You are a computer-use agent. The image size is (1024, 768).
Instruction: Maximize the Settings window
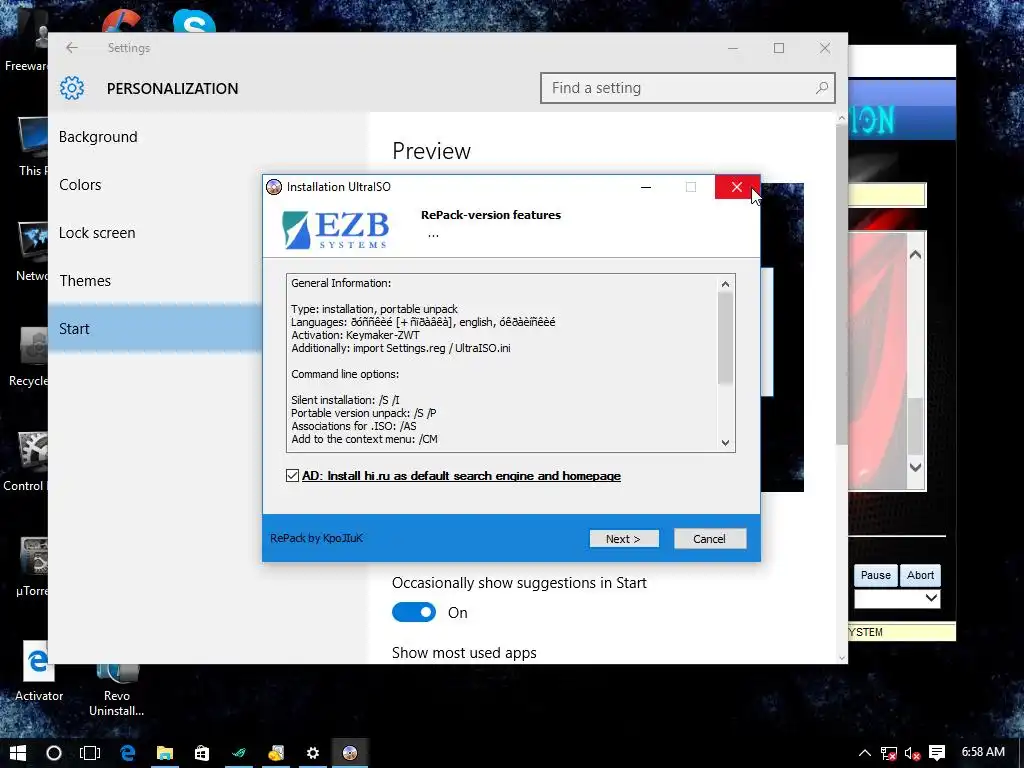pyautogui.click(x=778, y=48)
